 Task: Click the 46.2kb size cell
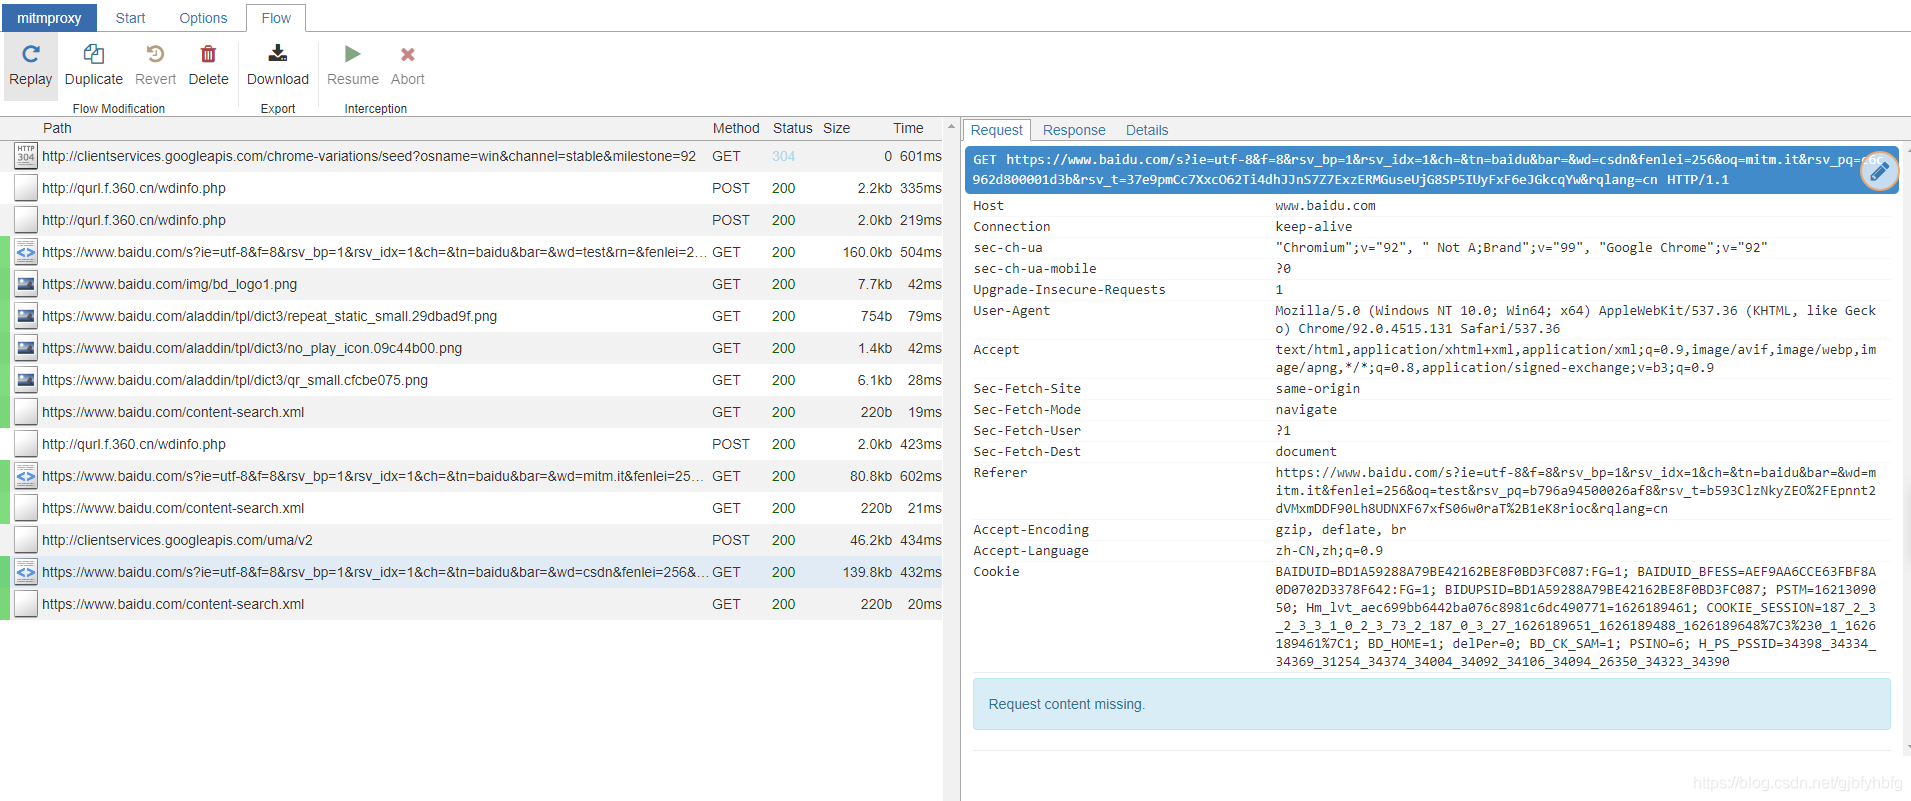871,540
